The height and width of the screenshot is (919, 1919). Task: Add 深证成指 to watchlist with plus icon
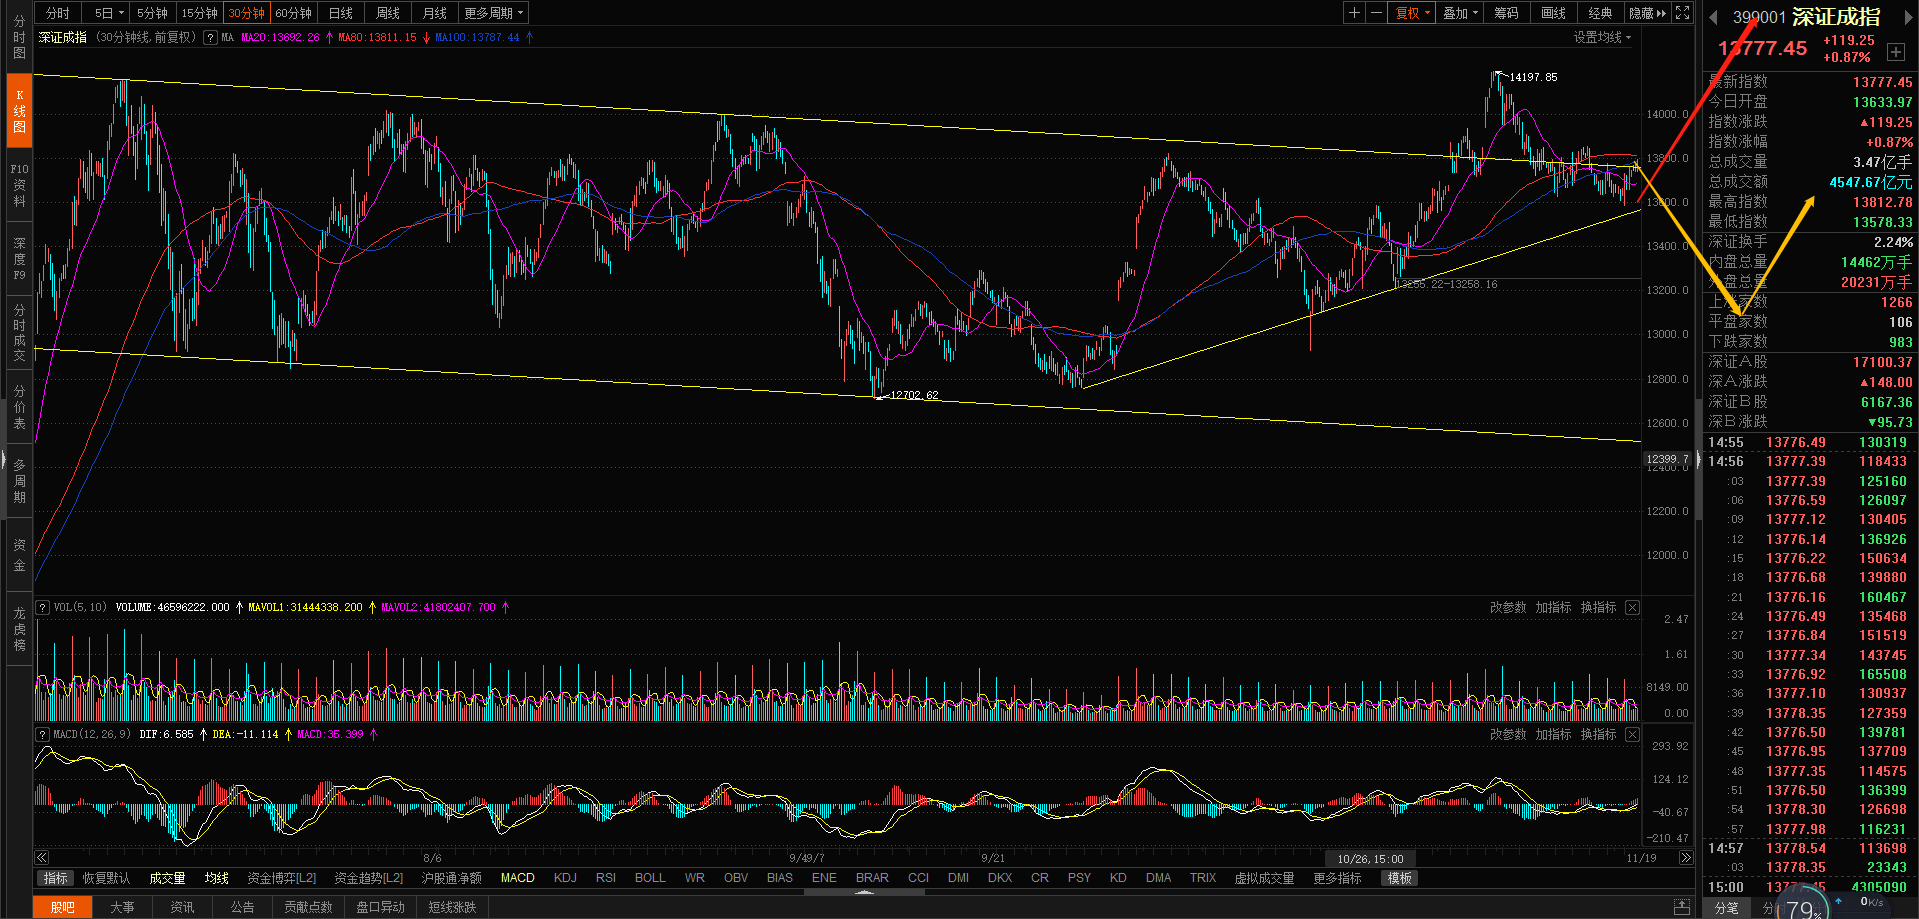point(1896,52)
